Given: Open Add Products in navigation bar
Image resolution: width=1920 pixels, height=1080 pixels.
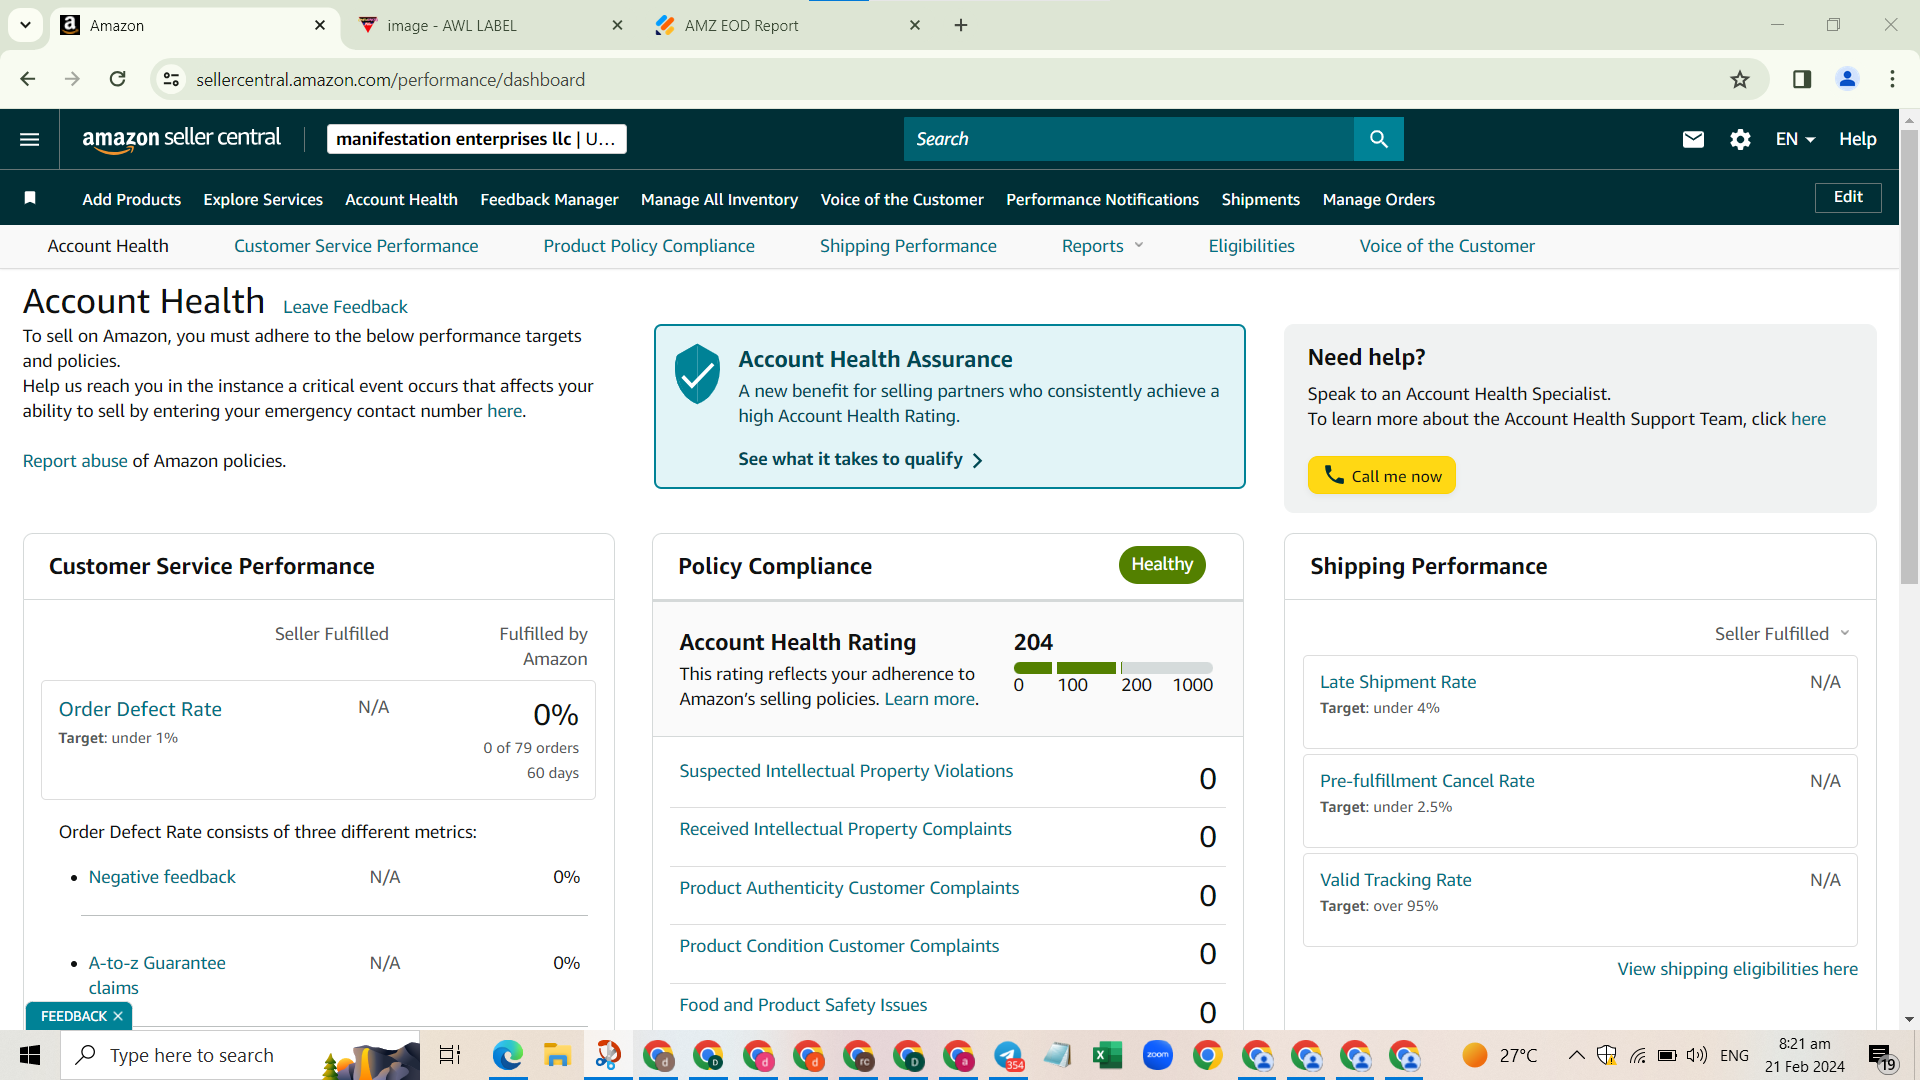Looking at the screenshot, I should (131, 199).
